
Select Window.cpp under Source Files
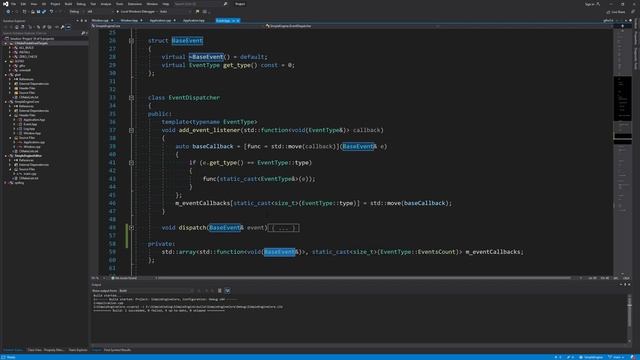(32, 147)
